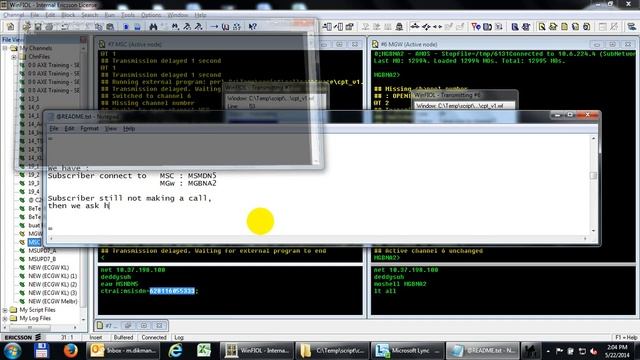
Task: Click File View horizontal scrollbar thumb
Action: [x=29, y=327]
